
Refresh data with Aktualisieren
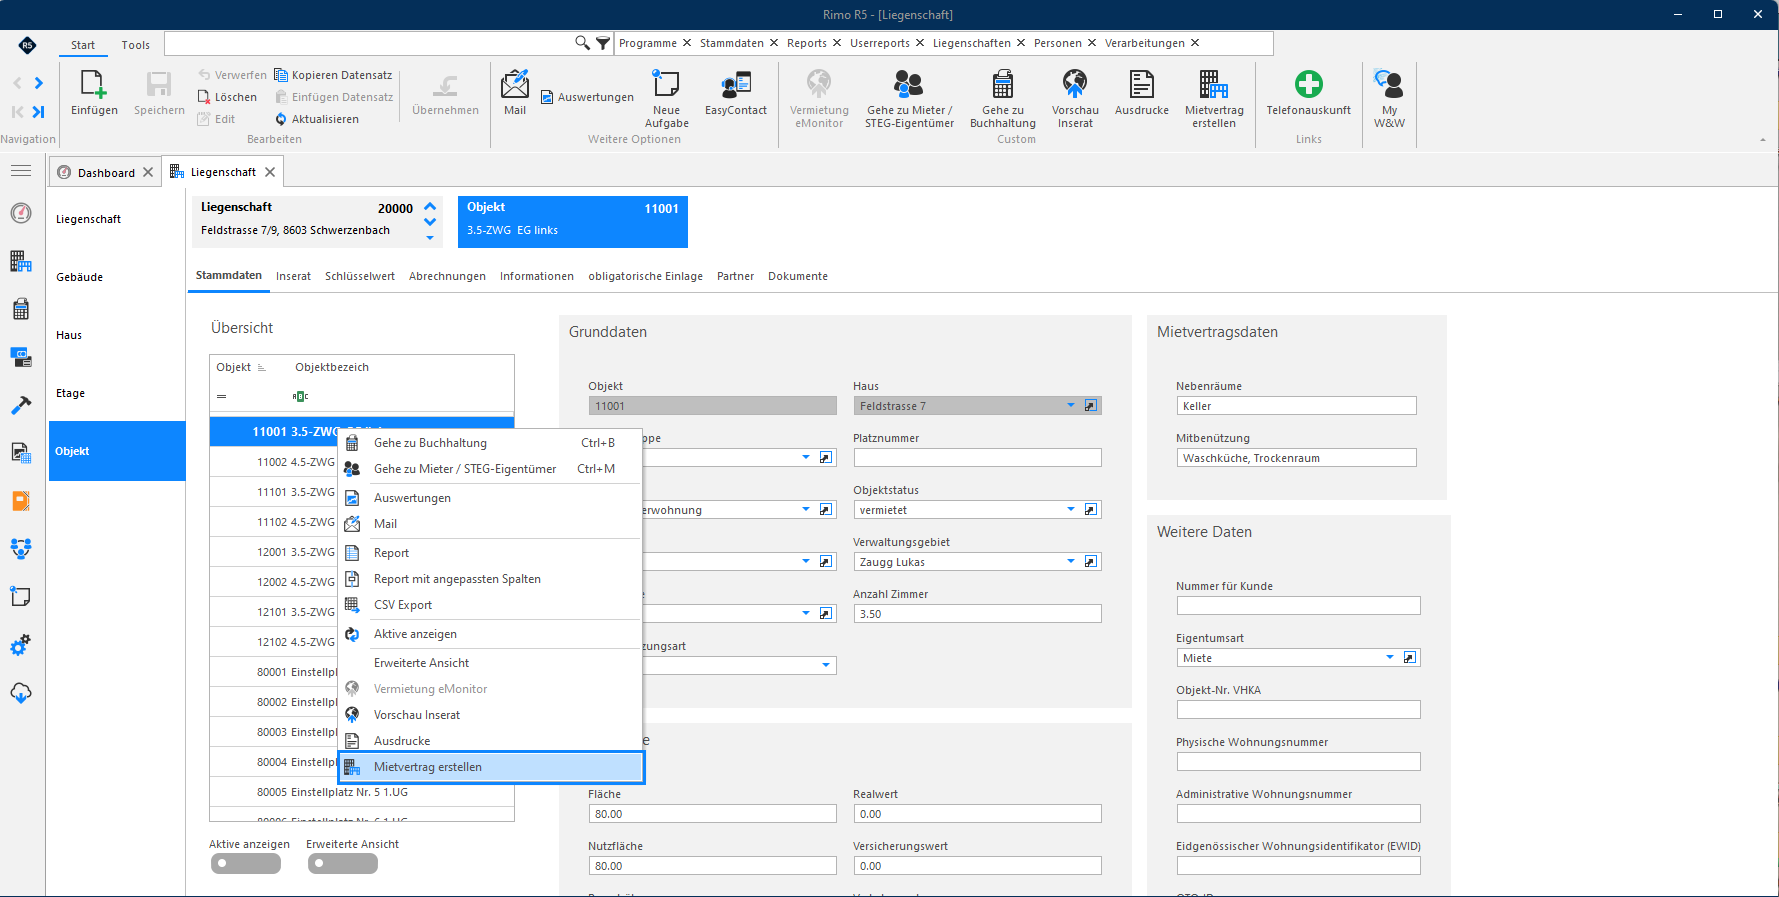click(316, 119)
